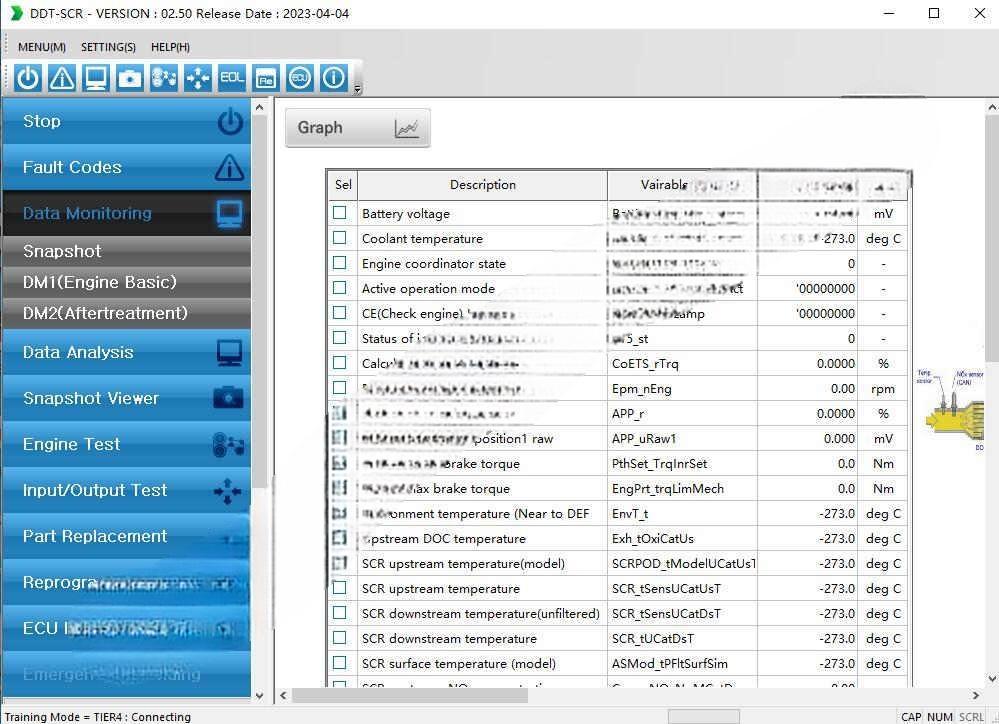Click the sidebar scroll down arrow
The width and height of the screenshot is (999, 724).
coord(260,696)
